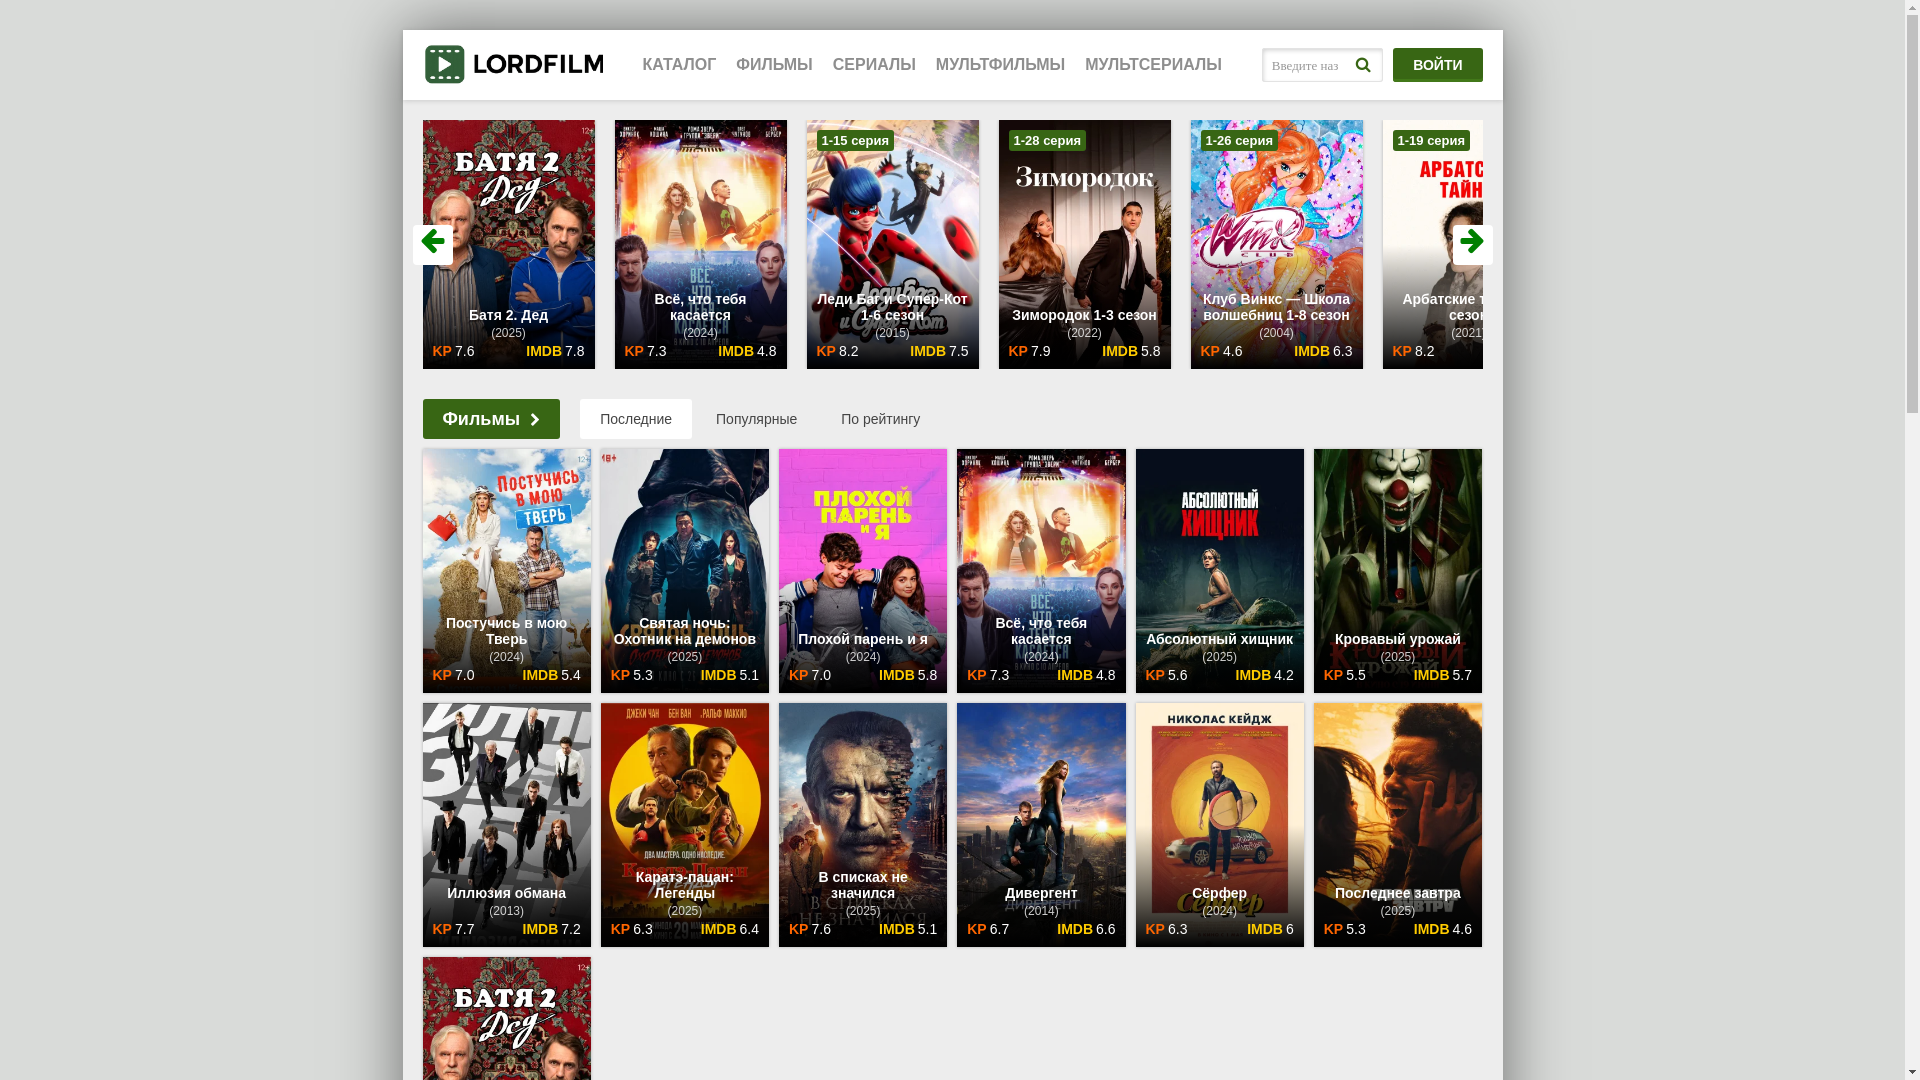The height and width of the screenshot is (1080, 1920).
Task: Open Плохой парень и я movie
Action: click(x=862, y=570)
